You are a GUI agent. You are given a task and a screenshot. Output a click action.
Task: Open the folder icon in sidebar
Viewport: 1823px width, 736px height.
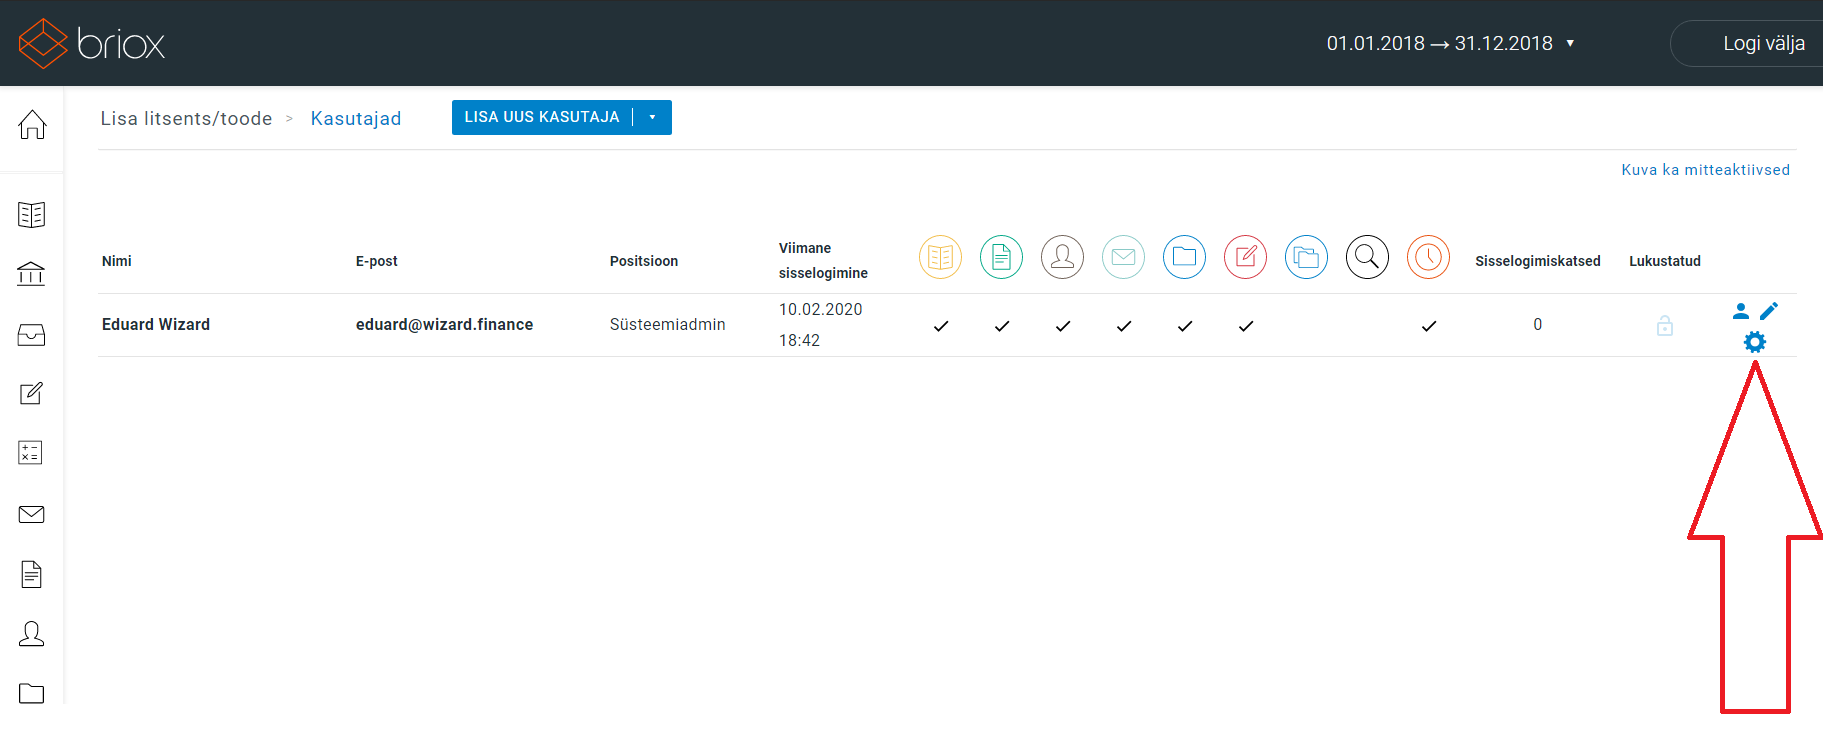coord(32,693)
